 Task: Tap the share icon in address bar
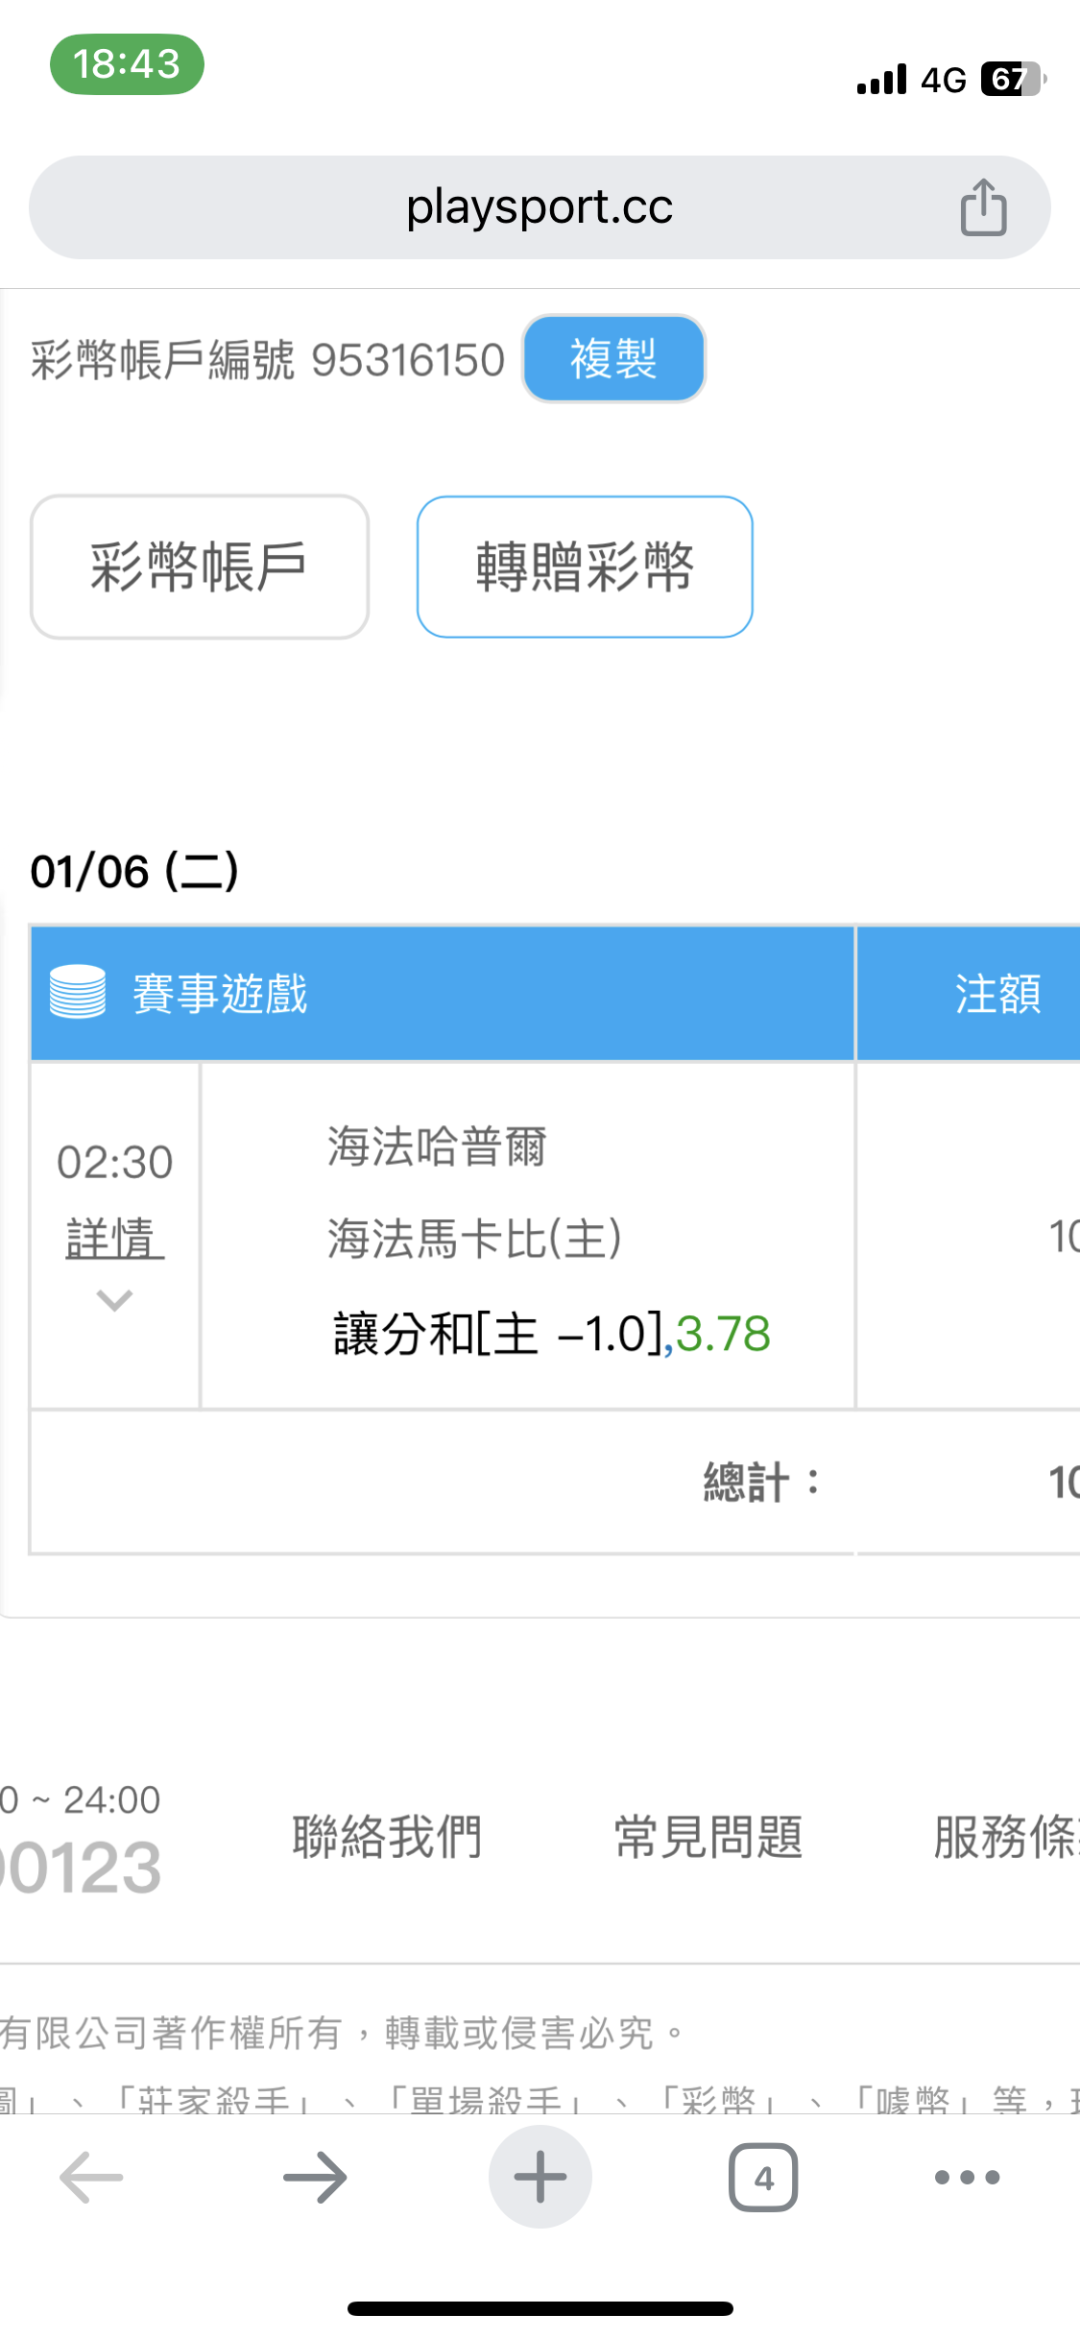pos(983,207)
